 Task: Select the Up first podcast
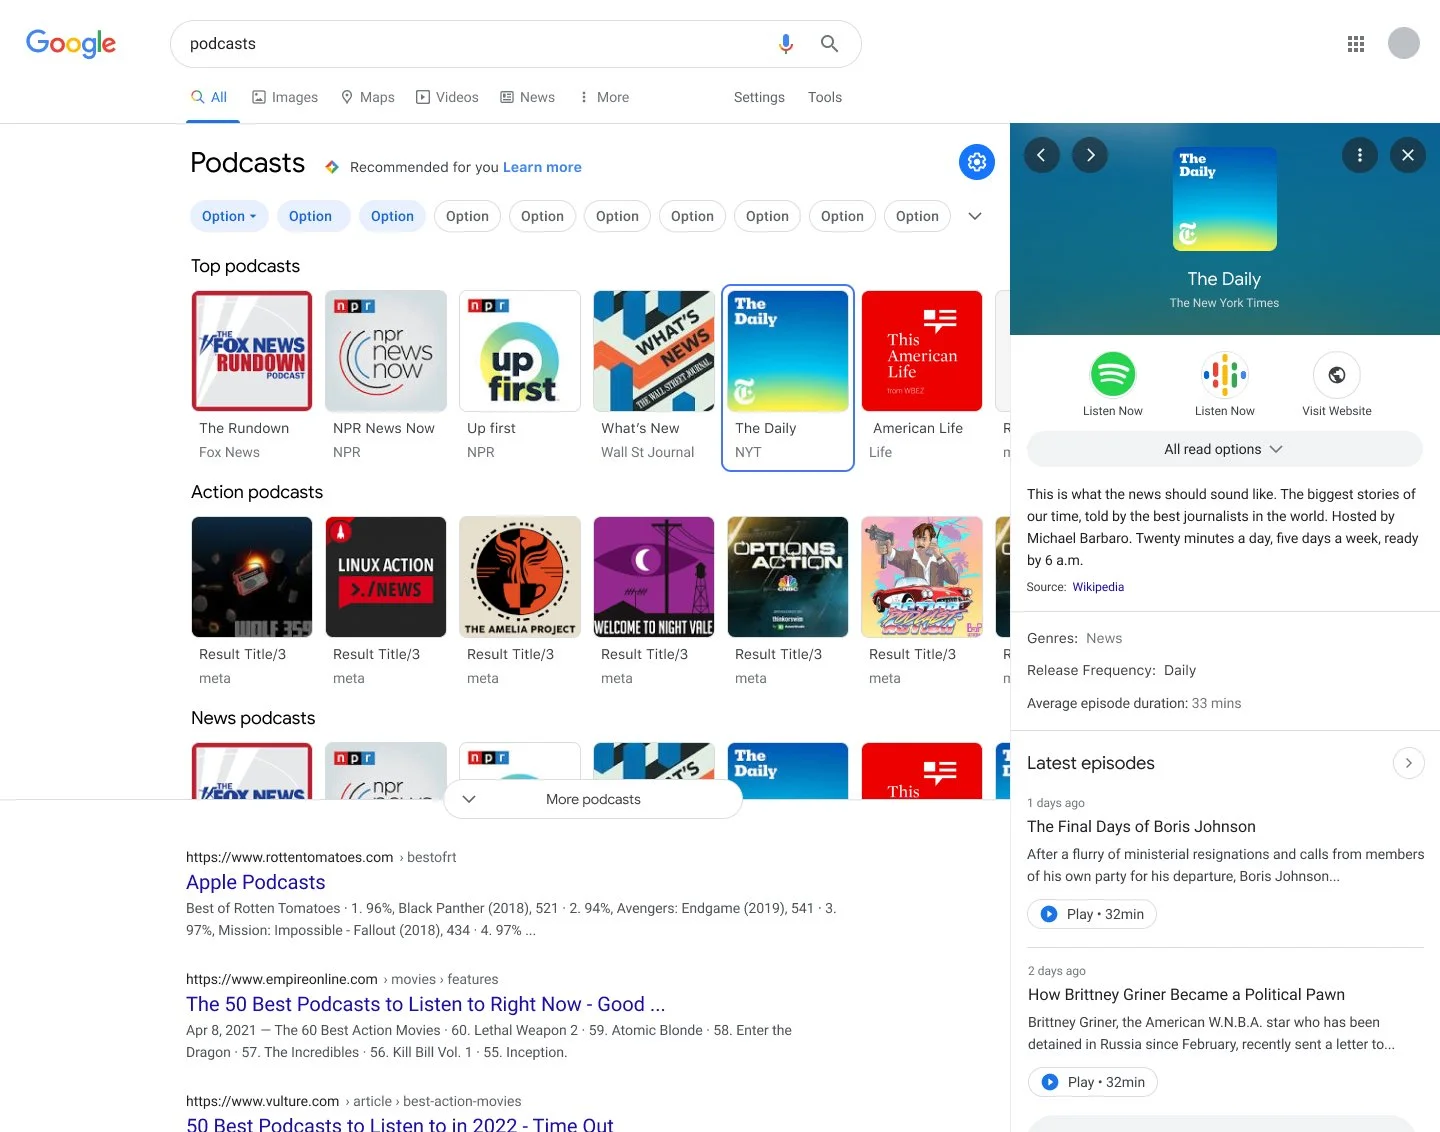point(520,377)
